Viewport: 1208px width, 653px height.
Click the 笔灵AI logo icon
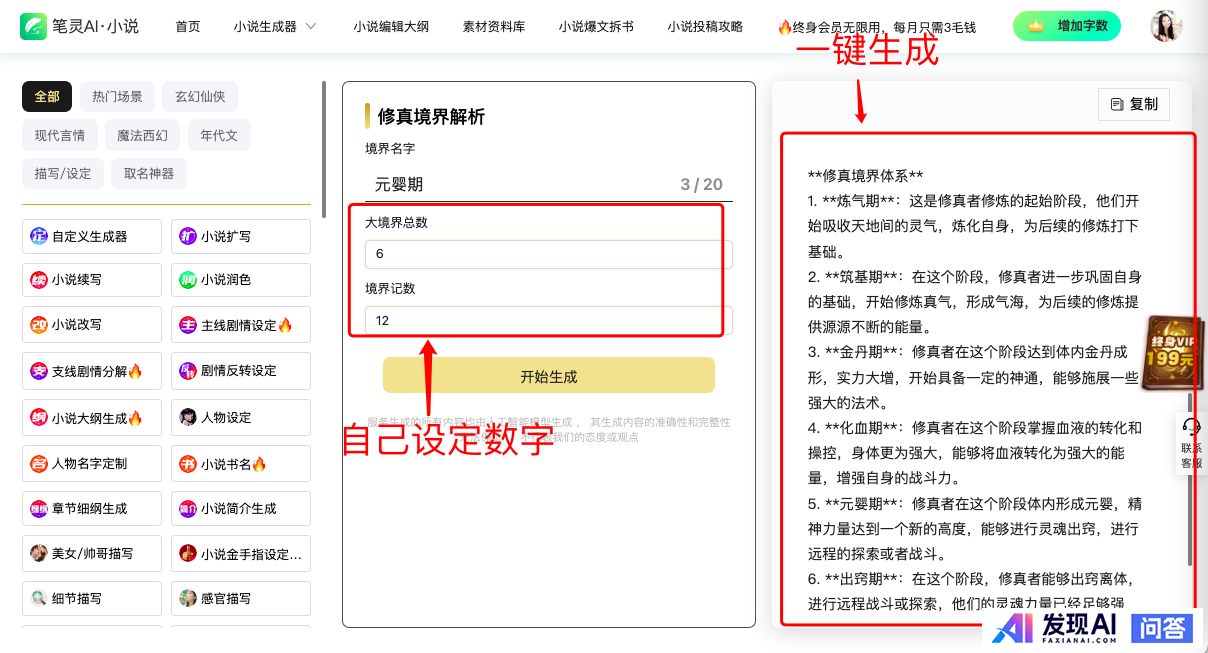coord(34,26)
